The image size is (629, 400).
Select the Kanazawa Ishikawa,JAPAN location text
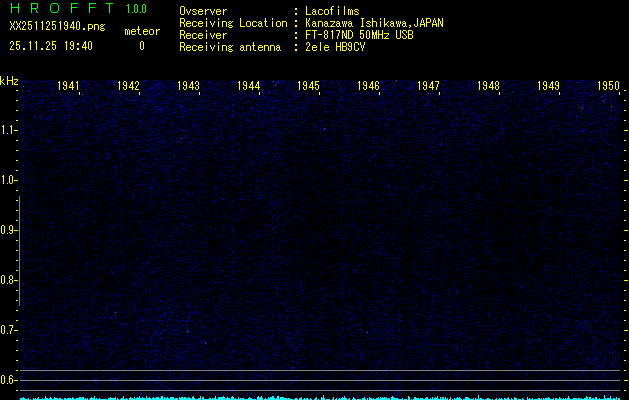click(x=375, y=22)
